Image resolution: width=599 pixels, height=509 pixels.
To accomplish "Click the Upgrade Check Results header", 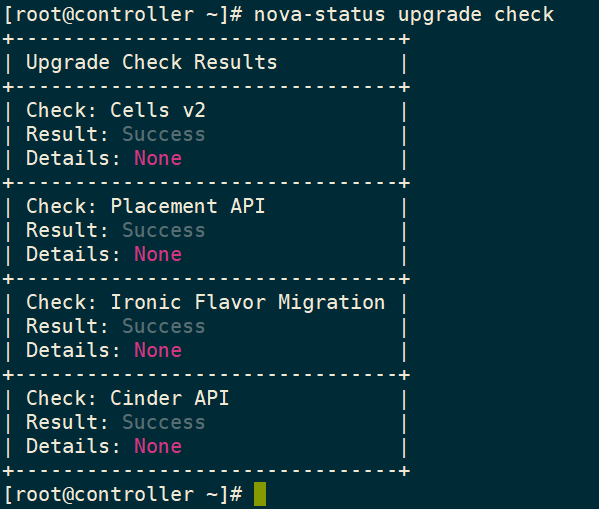I will (152, 63).
